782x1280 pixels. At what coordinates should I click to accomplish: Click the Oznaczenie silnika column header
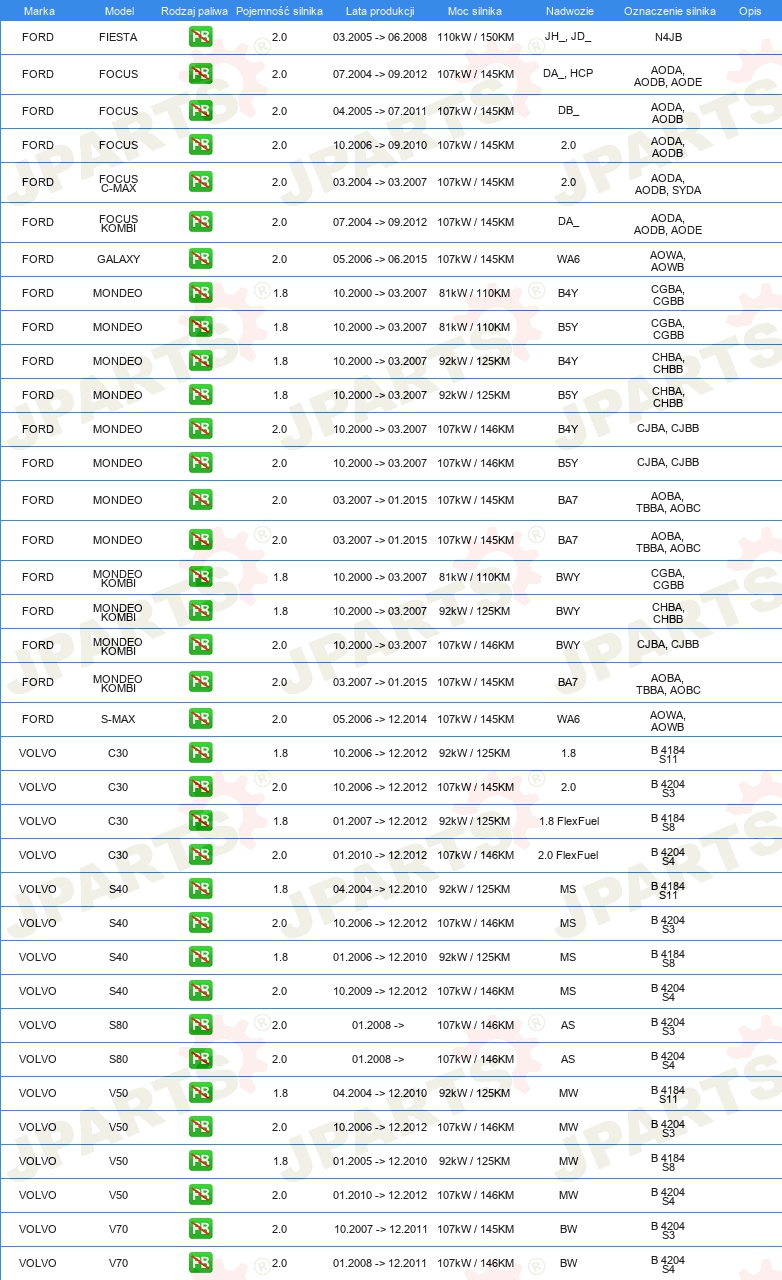tap(669, 11)
